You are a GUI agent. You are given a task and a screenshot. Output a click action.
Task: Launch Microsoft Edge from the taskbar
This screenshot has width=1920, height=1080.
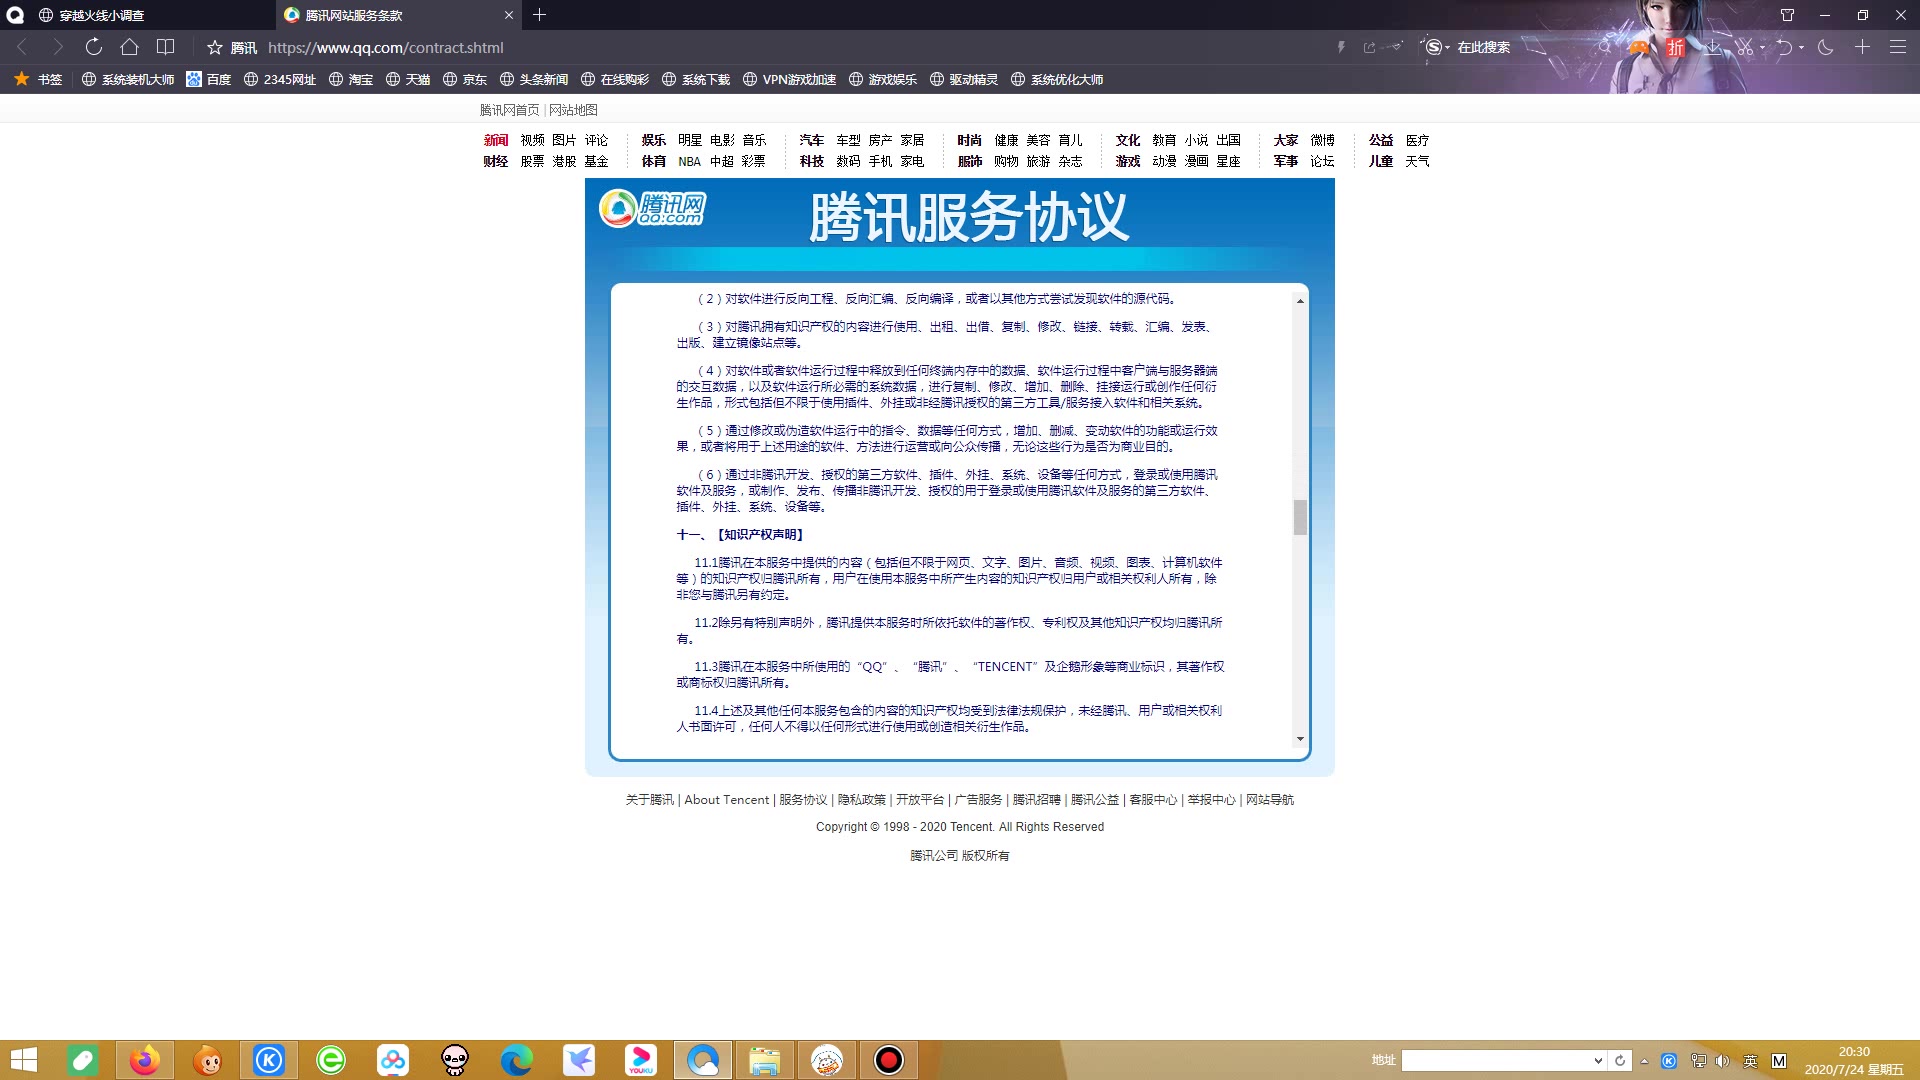[517, 1060]
